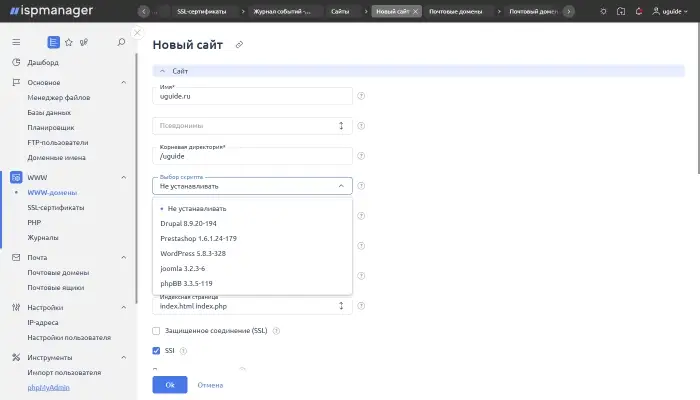The image size is (700, 400).
Task: Click the link icon beside Новый сайт
Action: [x=238, y=45]
